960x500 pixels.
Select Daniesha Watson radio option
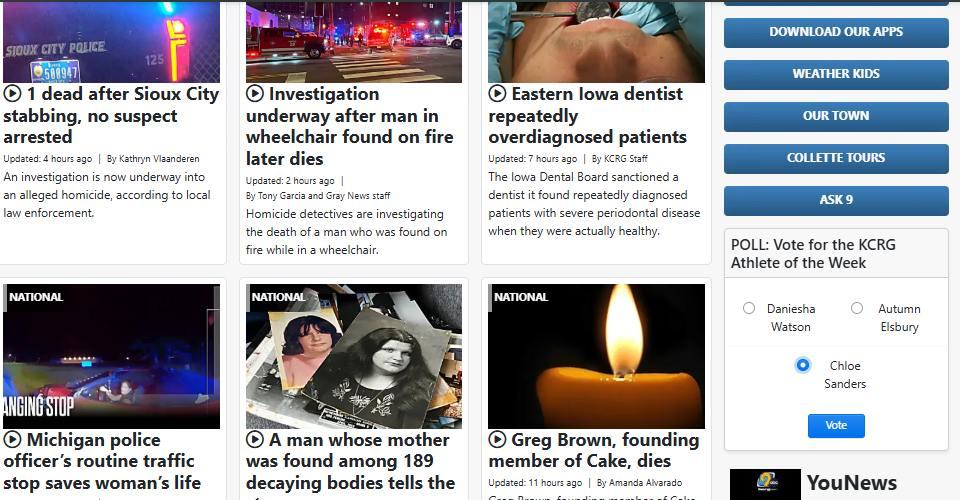(x=749, y=308)
